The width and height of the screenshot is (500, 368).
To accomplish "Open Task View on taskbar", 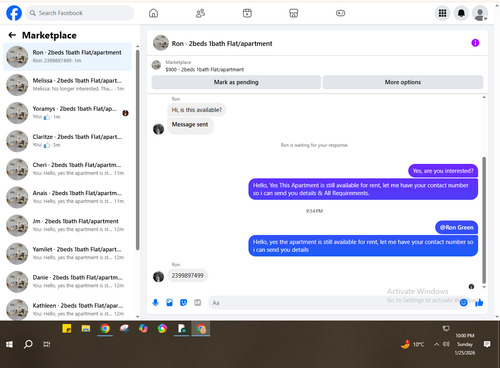I will pos(47,344).
